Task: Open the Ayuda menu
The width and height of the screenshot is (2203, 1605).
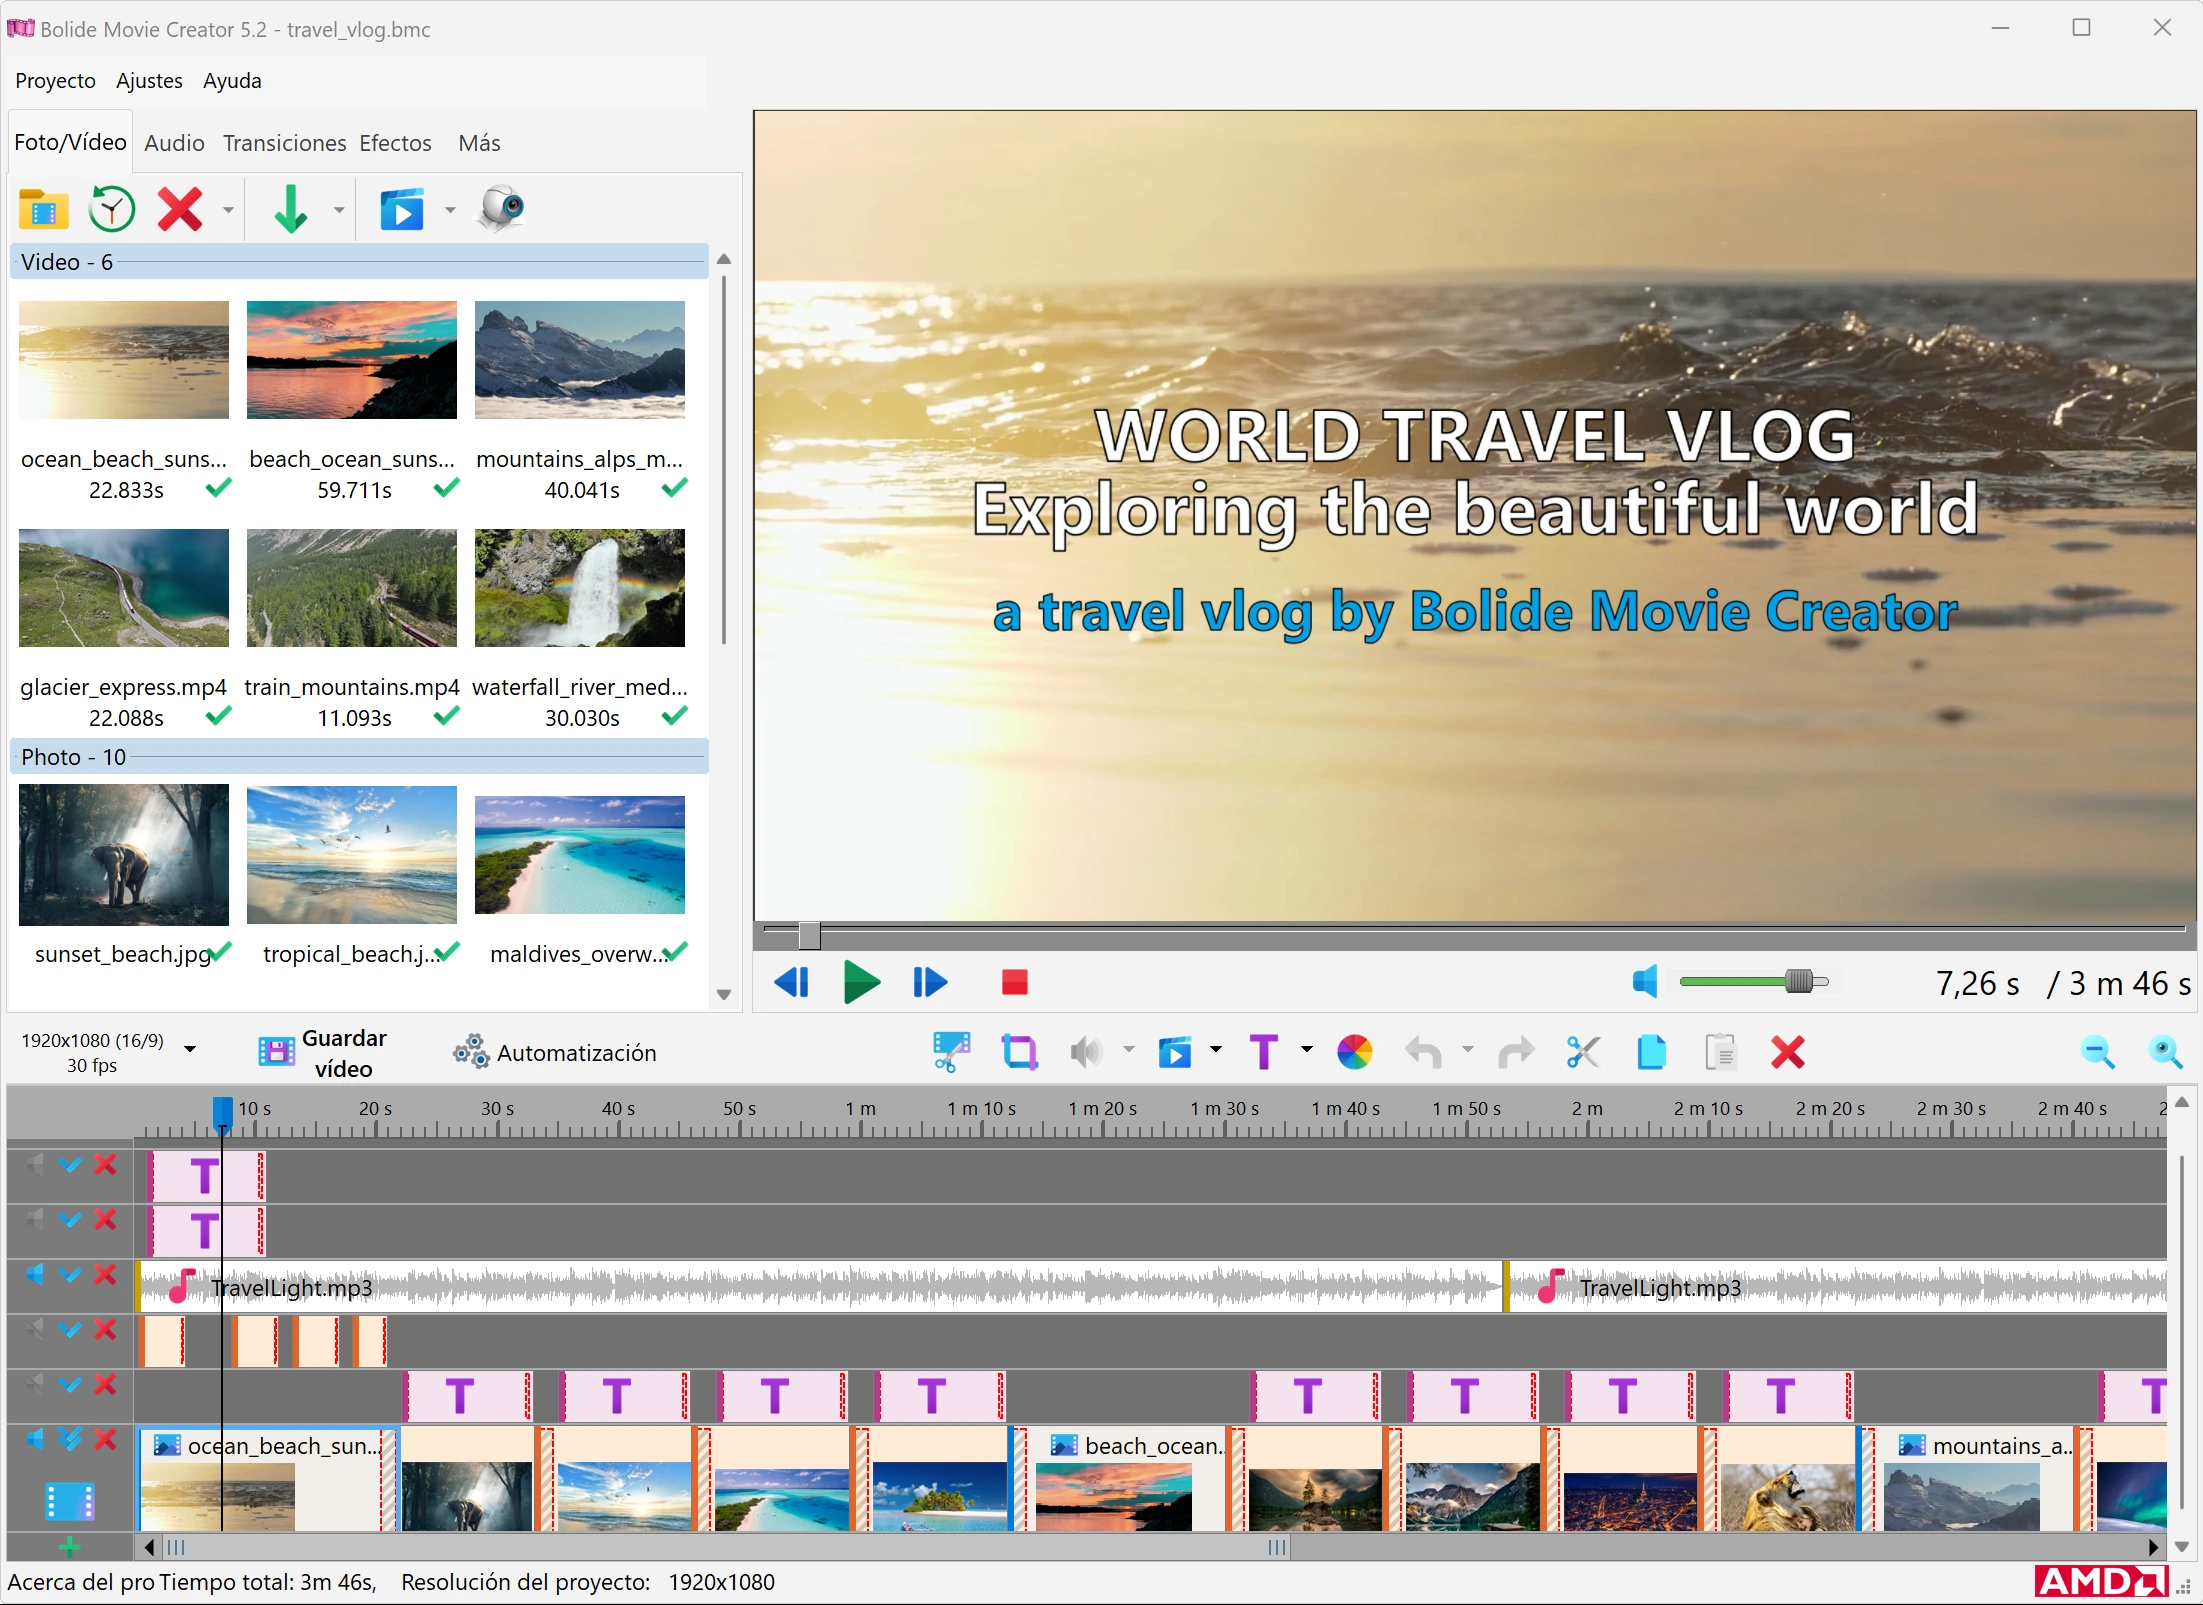Action: pos(232,81)
